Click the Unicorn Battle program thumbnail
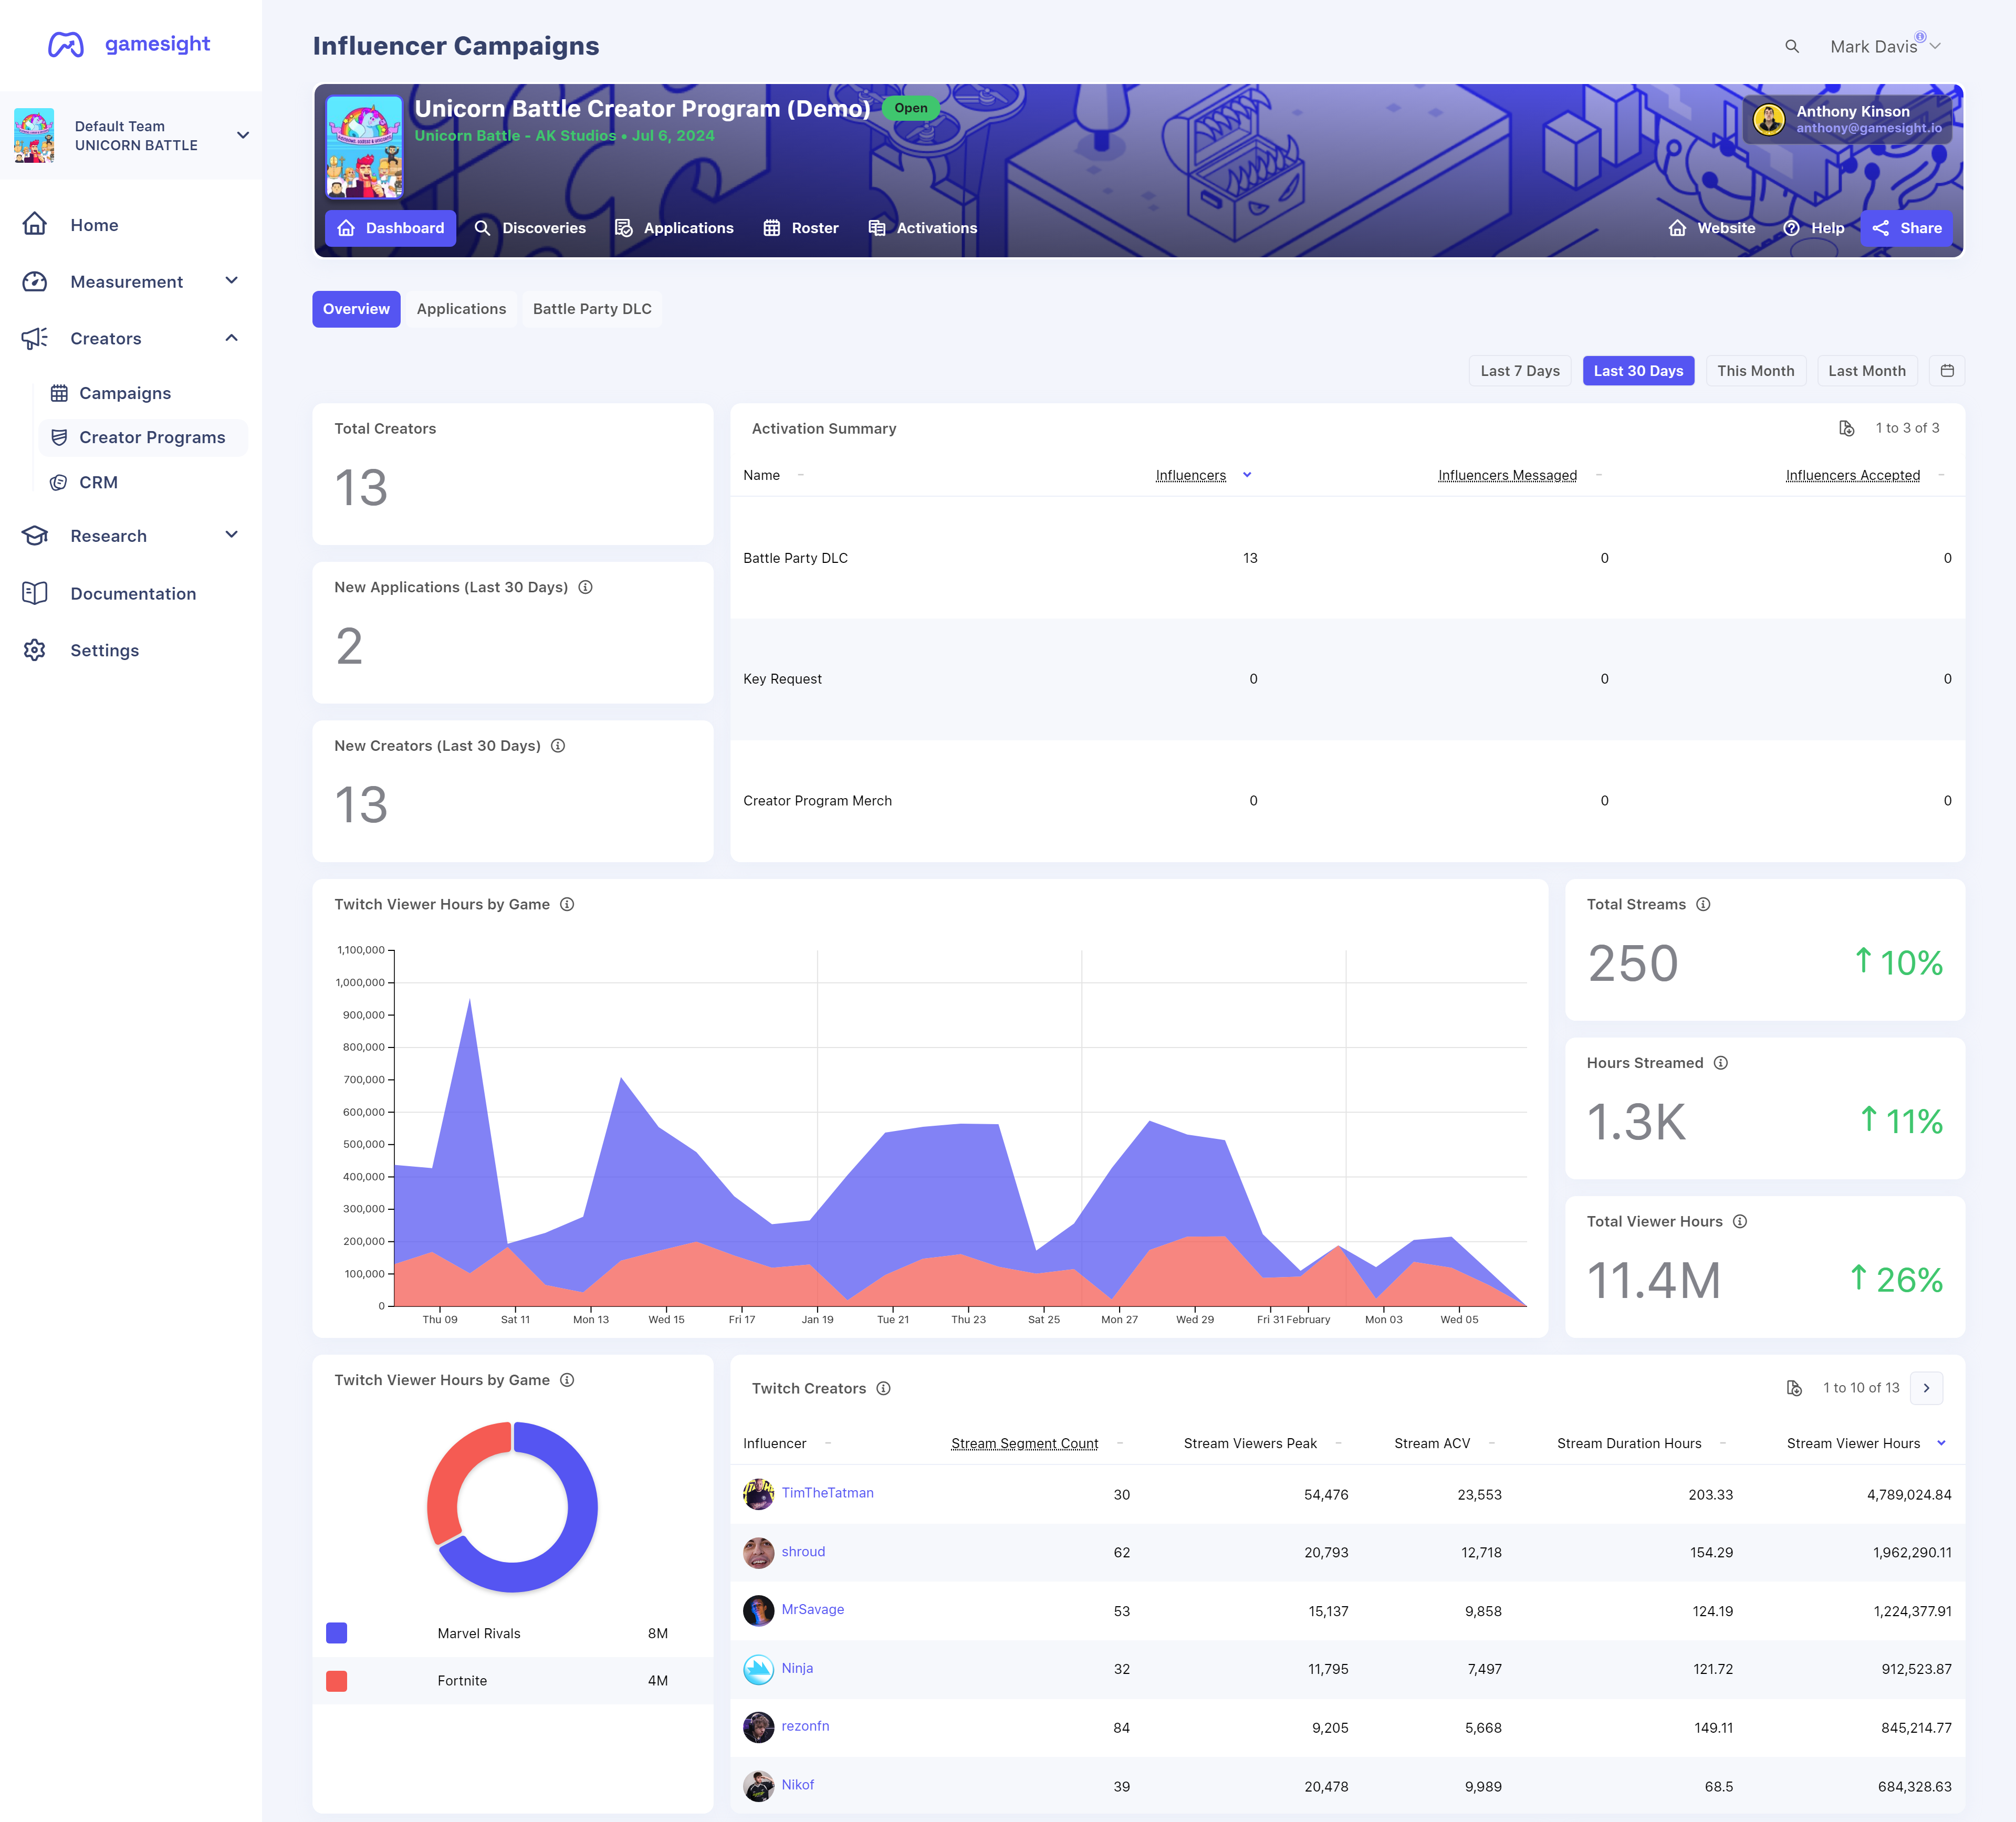 click(x=364, y=147)
